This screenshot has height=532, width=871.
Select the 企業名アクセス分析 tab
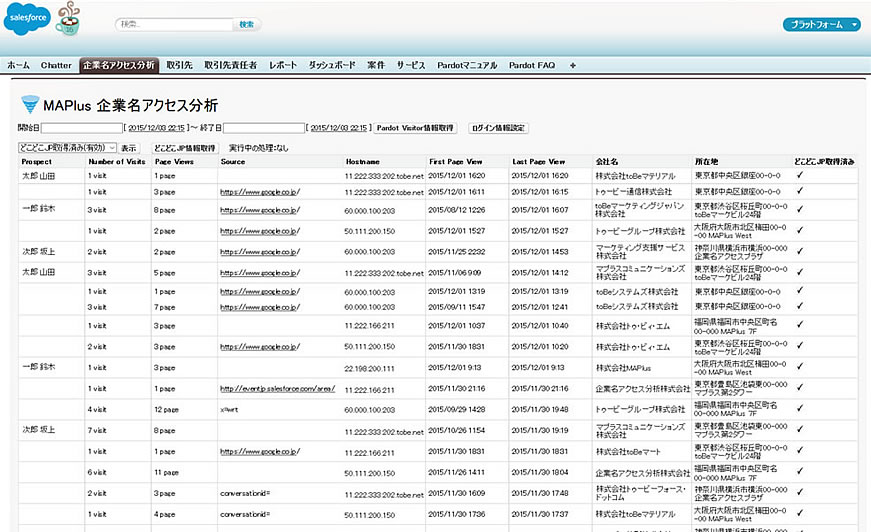[x=119, y=66]
